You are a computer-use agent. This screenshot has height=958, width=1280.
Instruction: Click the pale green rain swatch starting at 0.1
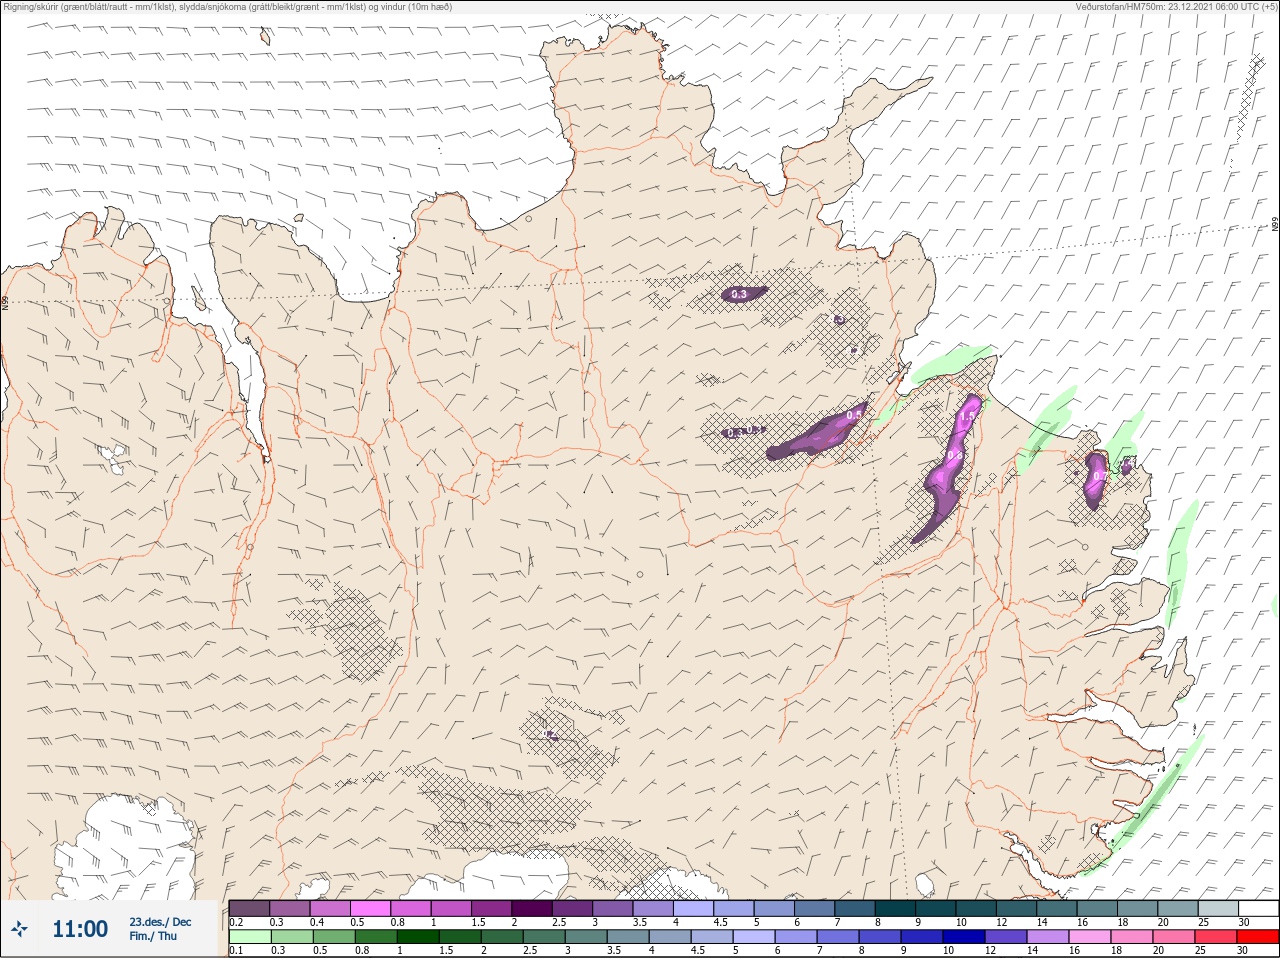[249, 937]
